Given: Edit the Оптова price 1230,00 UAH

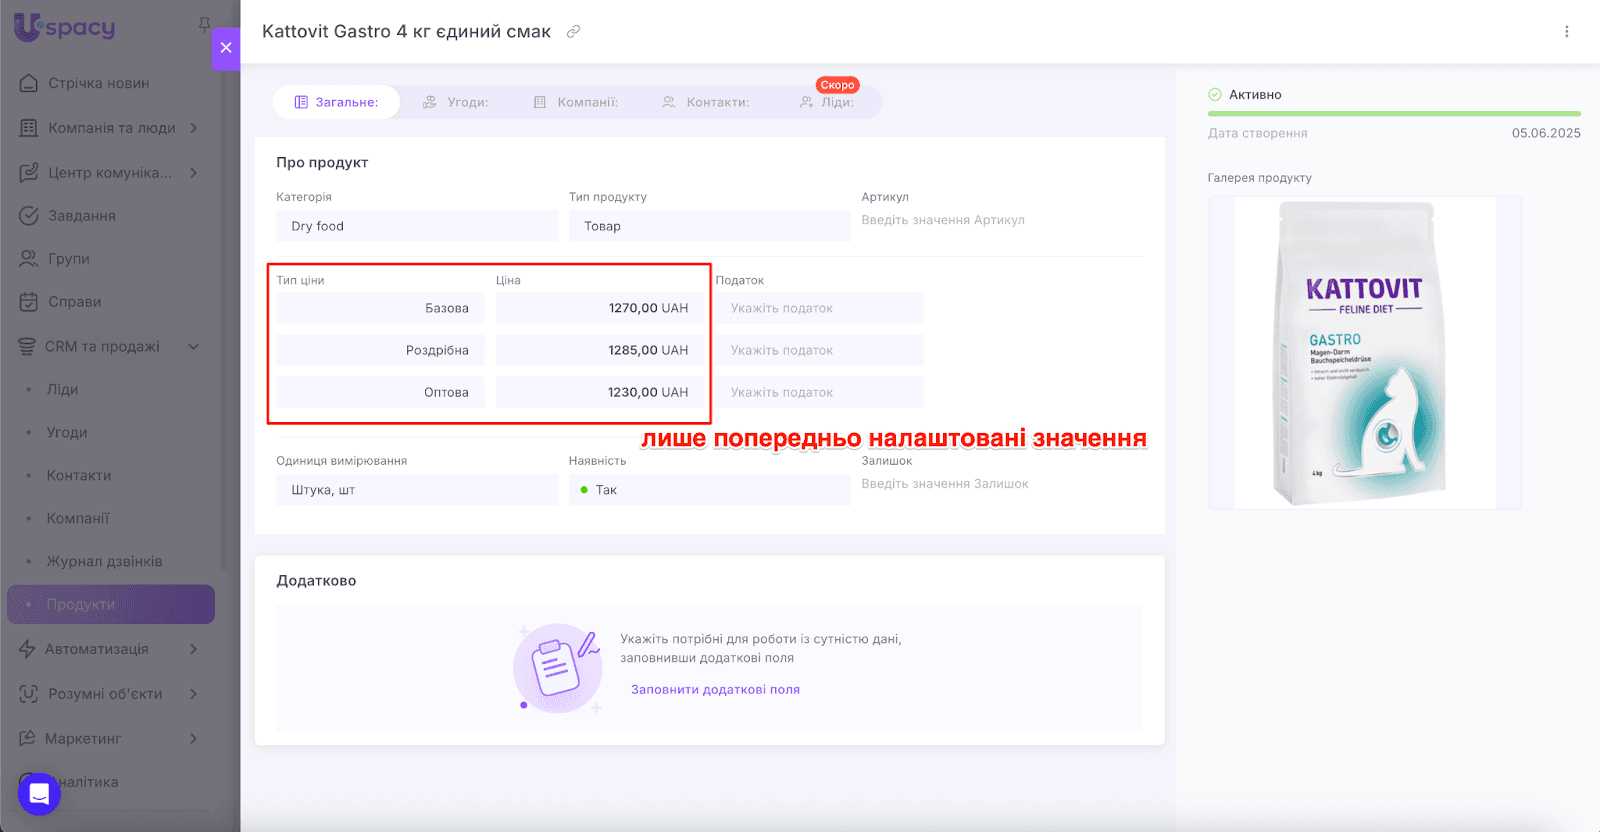Looking at the screenshot, I should pyautogui.click(x=600, y=392).
